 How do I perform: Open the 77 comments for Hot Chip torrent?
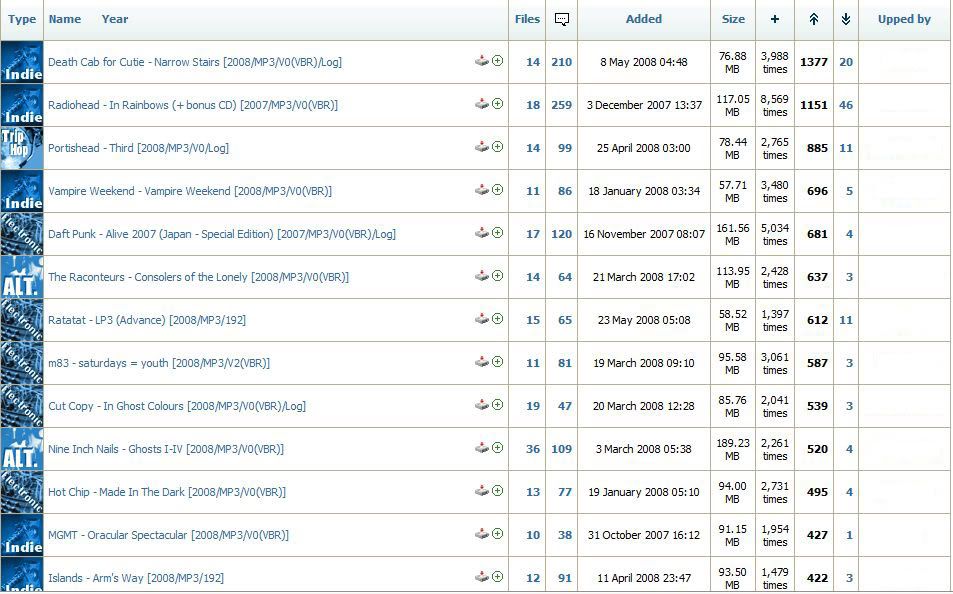click(x=565, y=492)
